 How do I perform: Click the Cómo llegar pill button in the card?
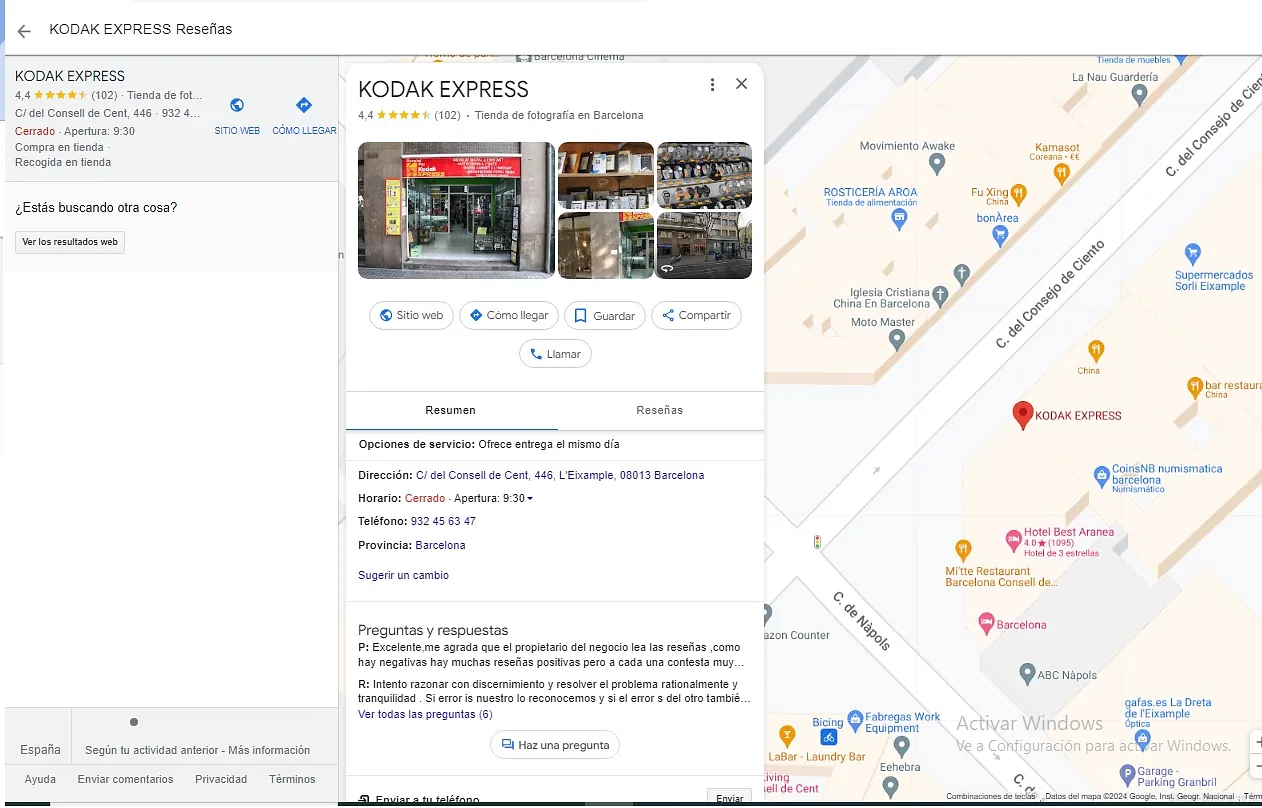point(508,315)
